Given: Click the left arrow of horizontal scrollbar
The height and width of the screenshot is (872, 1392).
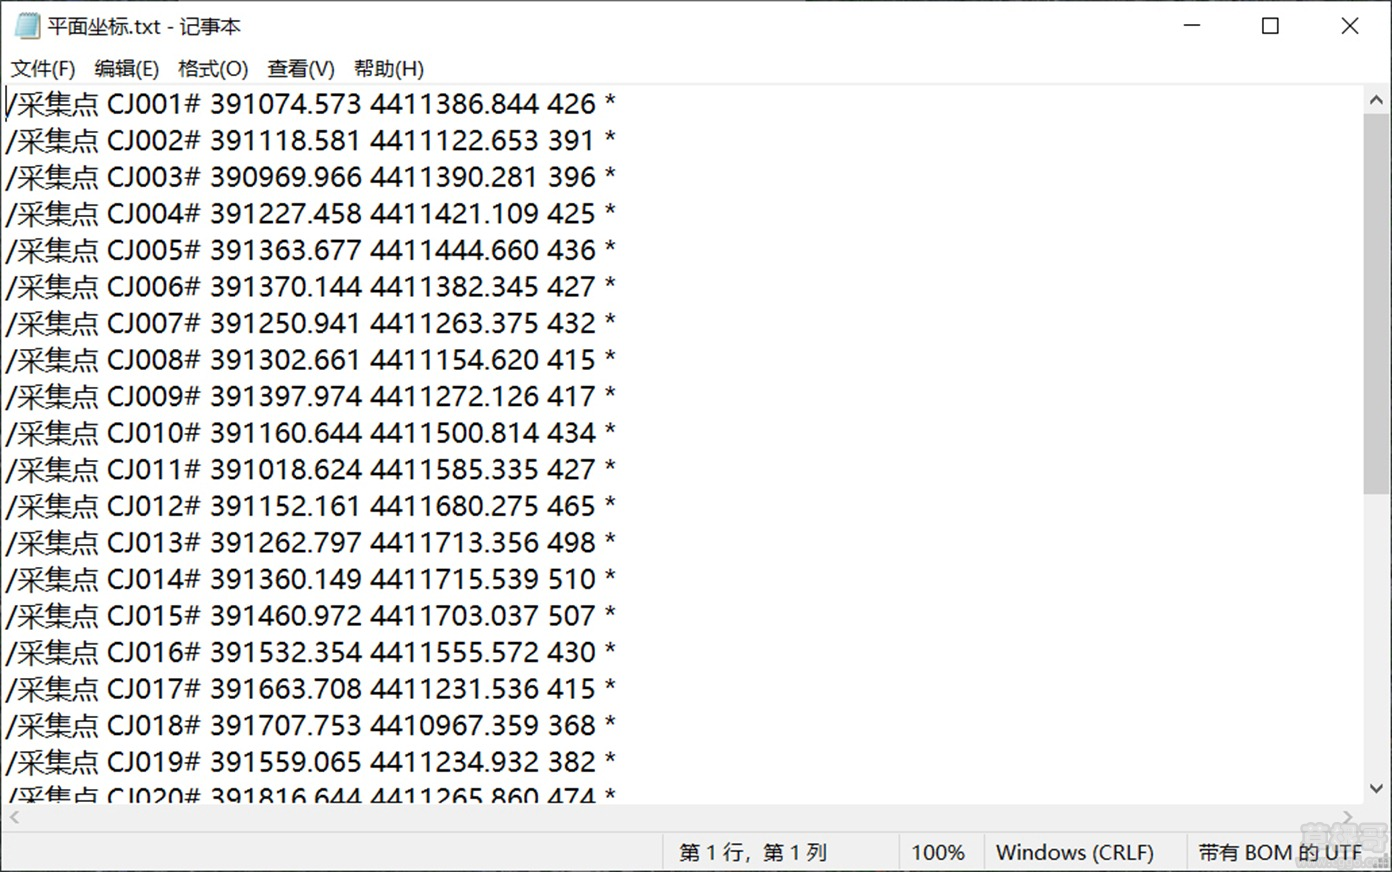Looking at the screenshot, I should (x=14, y=817).
